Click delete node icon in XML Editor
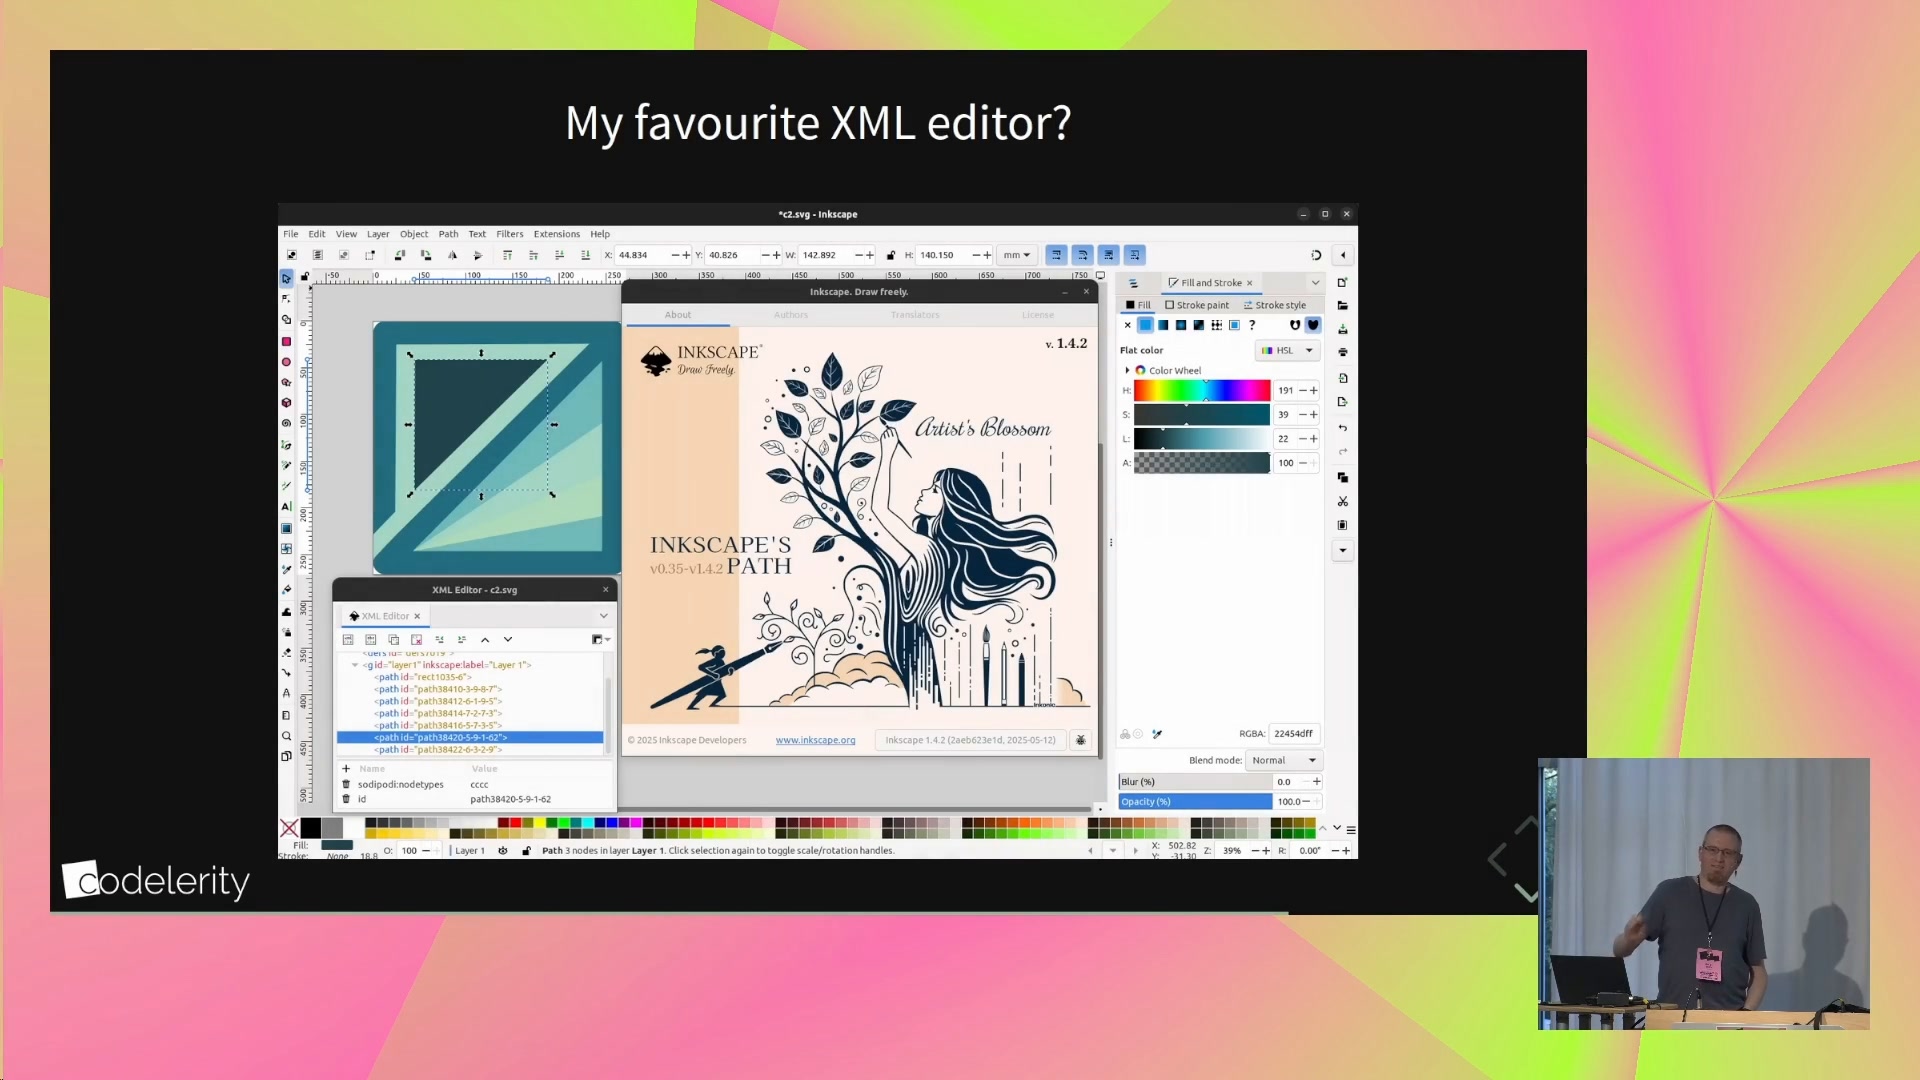Screen dimensions: 1920x1080 tap(416, 640)
